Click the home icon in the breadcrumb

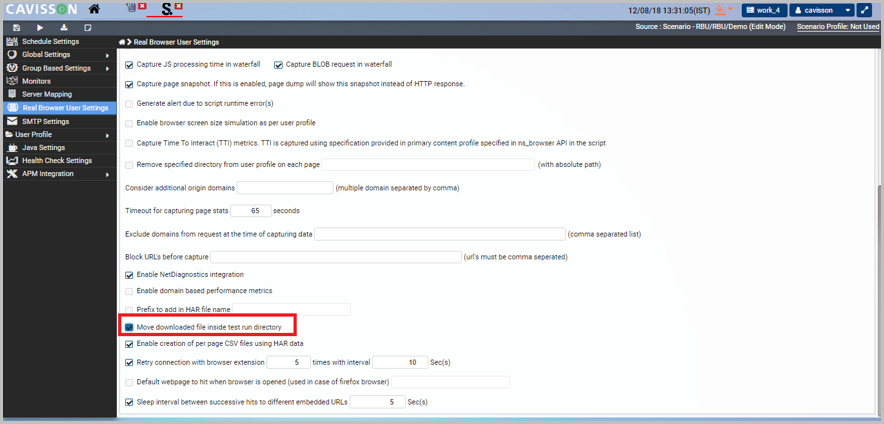[122, 42]
